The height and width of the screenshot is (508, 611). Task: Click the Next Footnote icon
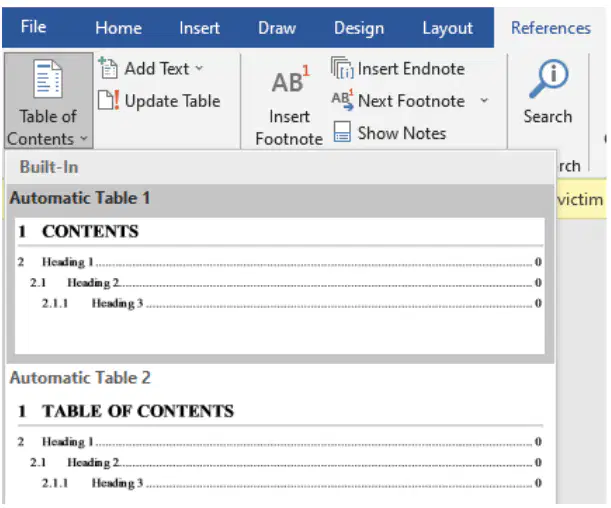point(342,100)
